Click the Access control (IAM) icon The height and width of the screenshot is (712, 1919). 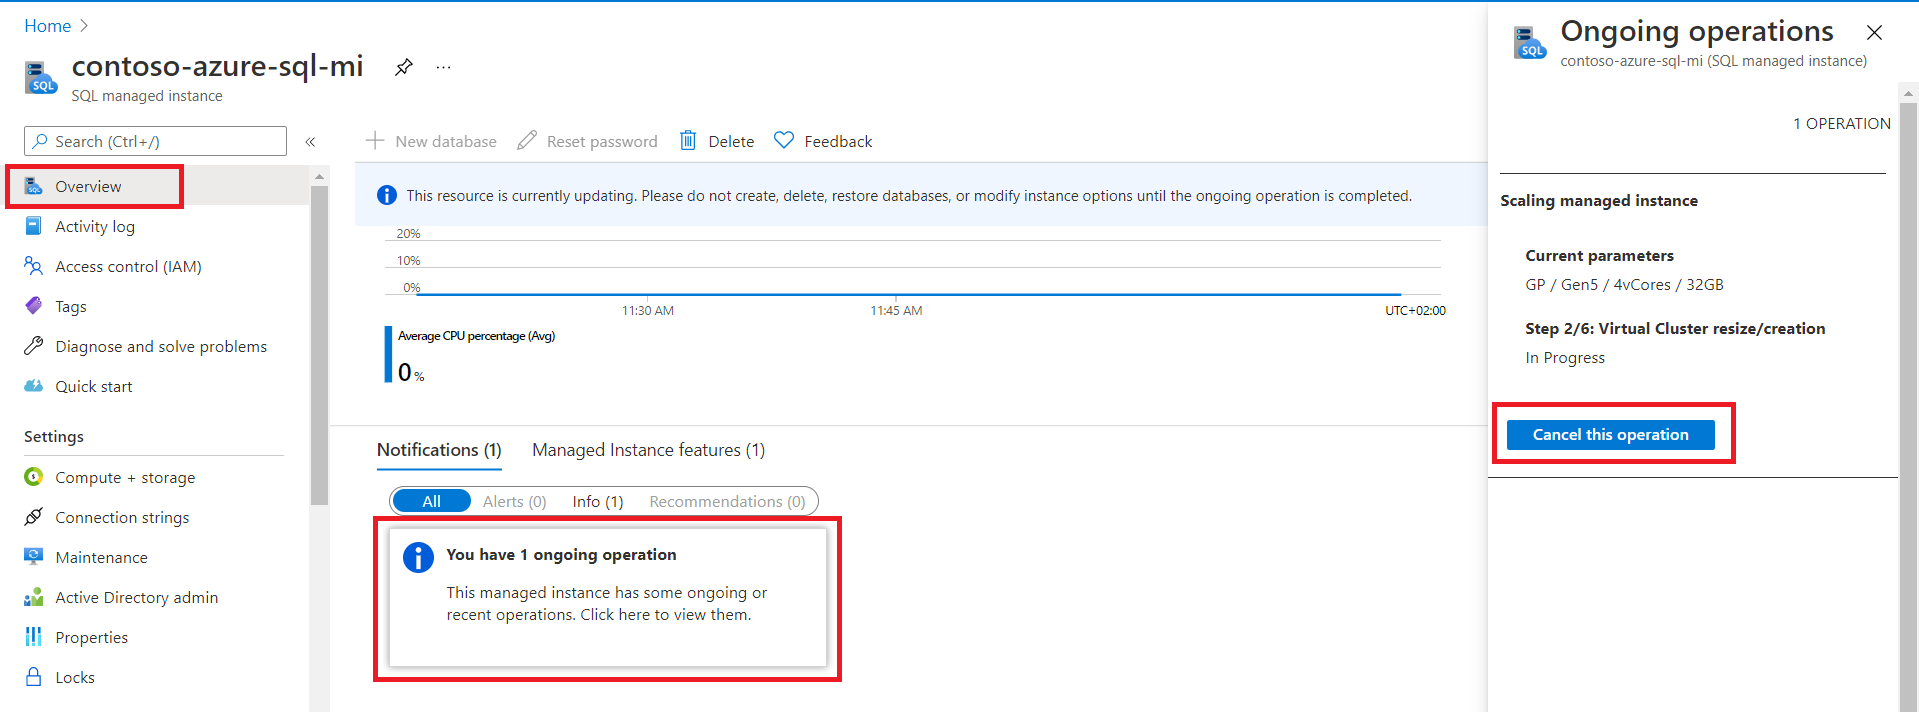(33, 266)
